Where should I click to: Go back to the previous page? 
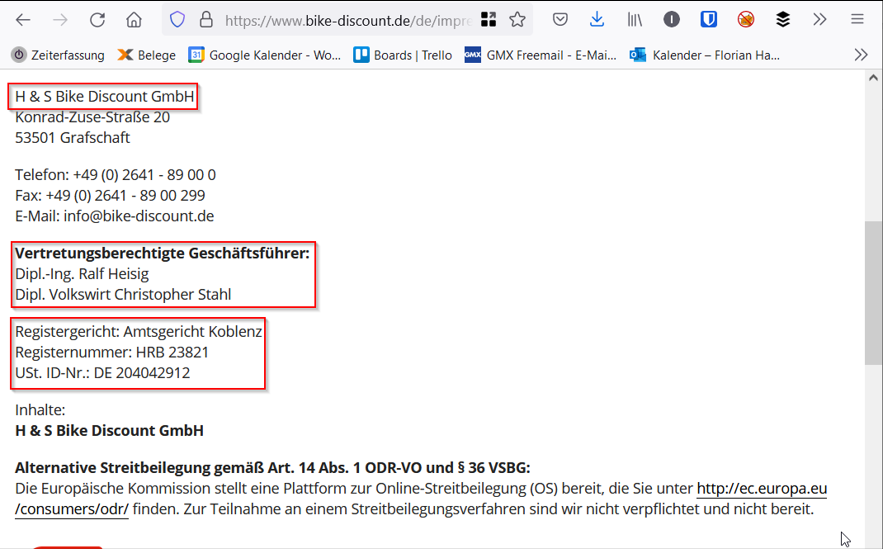click(x=23, y=20)
